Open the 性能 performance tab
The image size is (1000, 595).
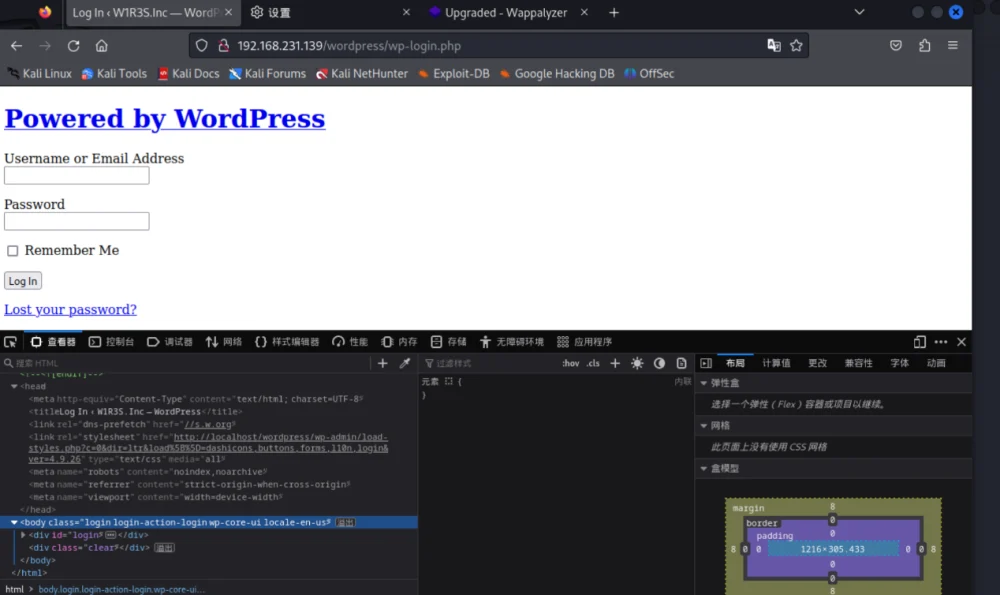(x=350, y=342)
